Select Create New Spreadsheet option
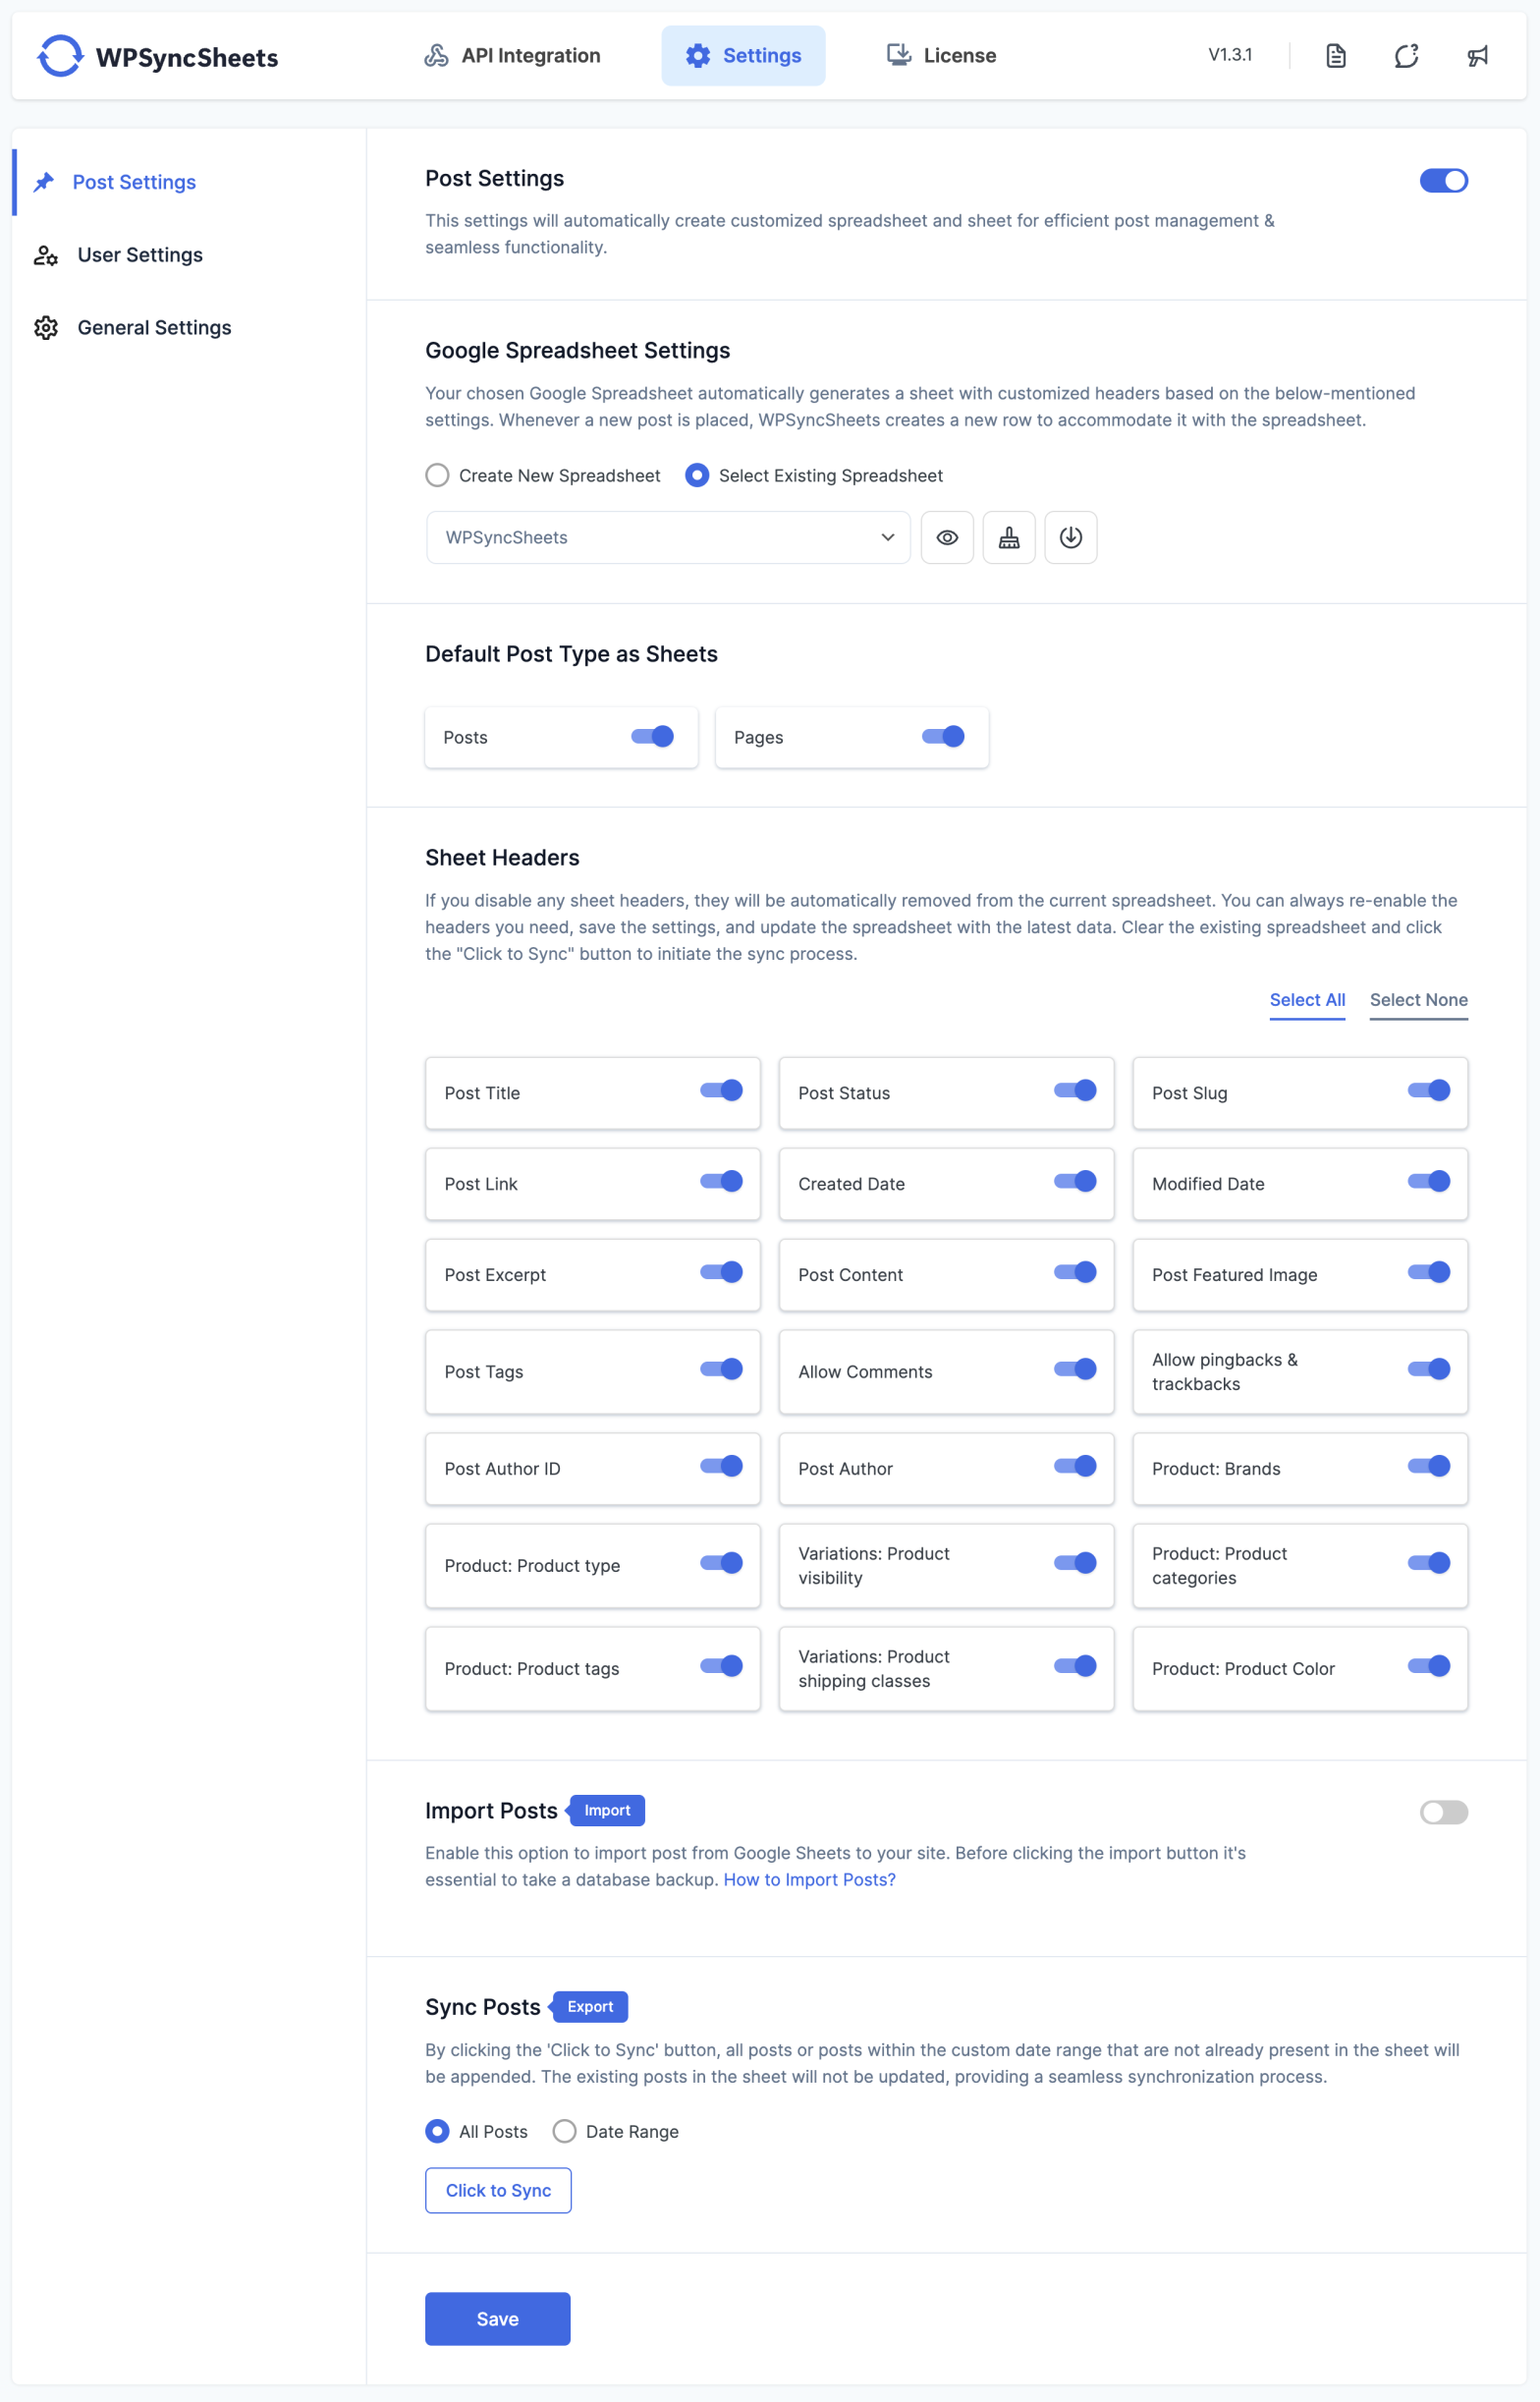 437,476
